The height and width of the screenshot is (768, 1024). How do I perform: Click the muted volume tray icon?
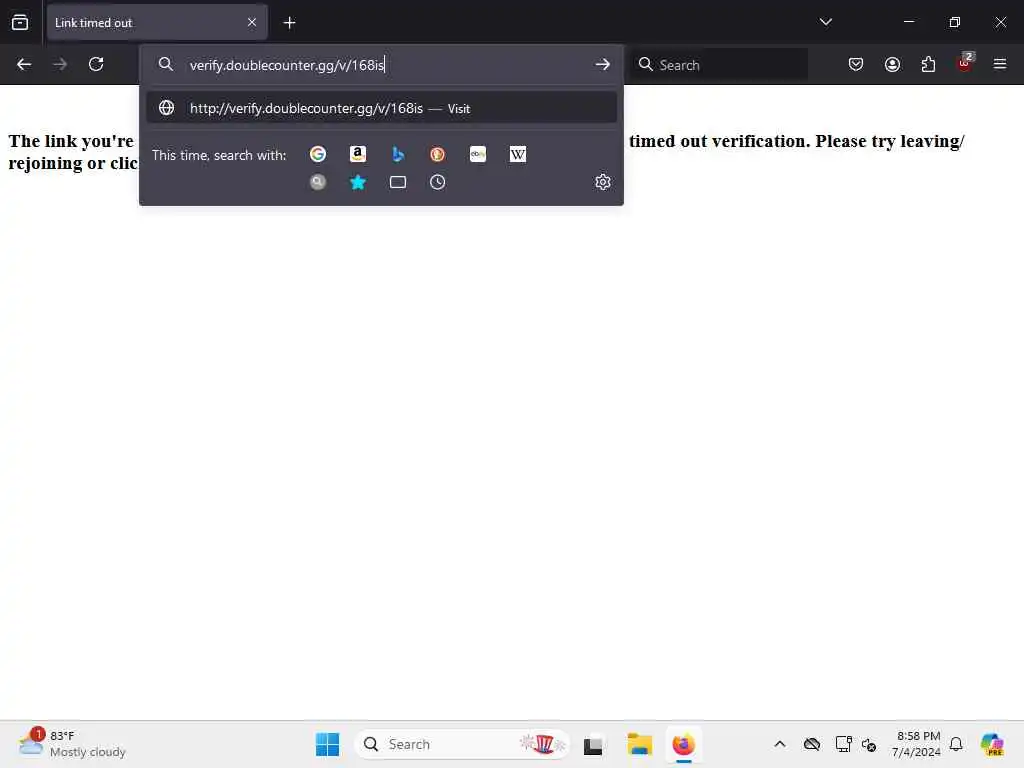point(869,744)
